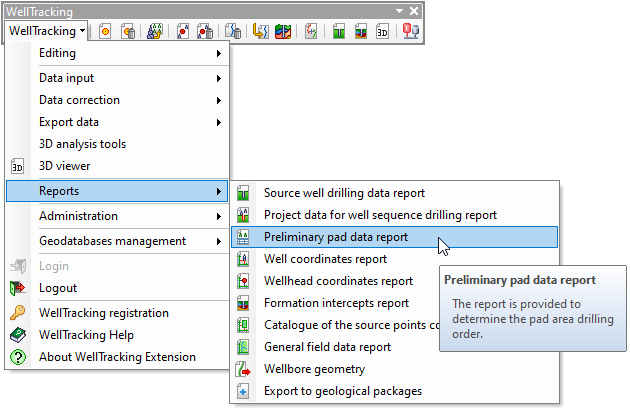Viewport: 630px width, 408px height.
Task: Open Administration menu entry
Action: (117, 216)
